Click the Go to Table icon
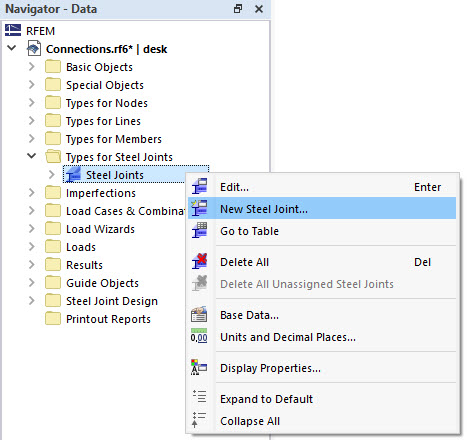469x440 pixels. (x=199, y=230)
